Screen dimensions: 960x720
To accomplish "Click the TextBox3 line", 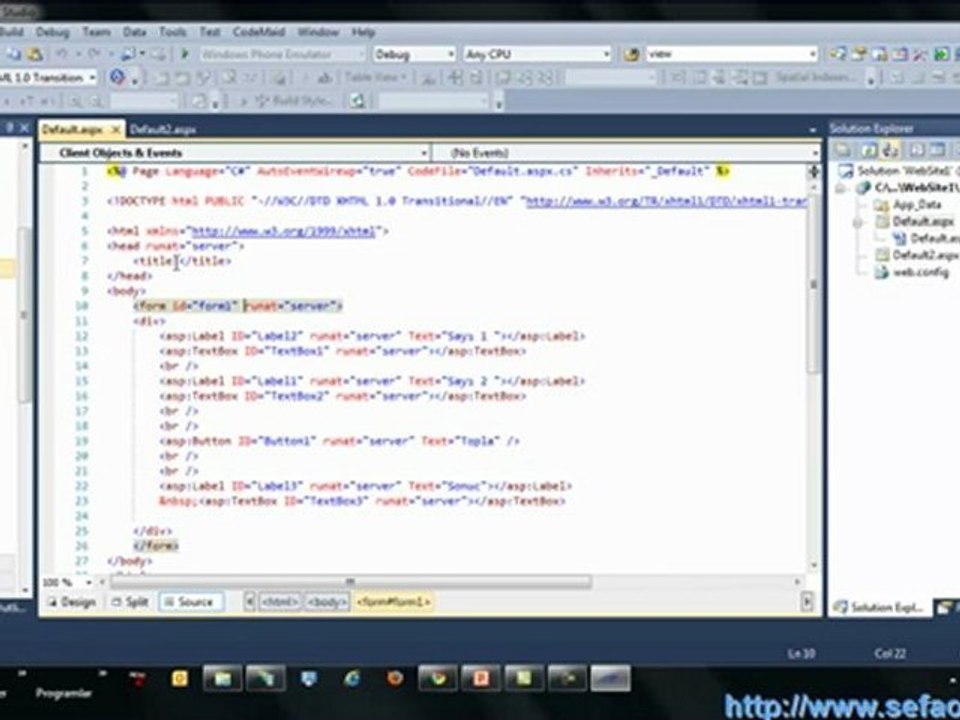I will [362, 501].
